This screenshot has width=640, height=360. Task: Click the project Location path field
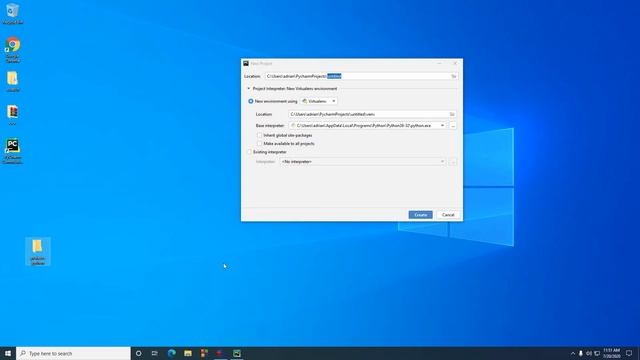coord(358,76)
